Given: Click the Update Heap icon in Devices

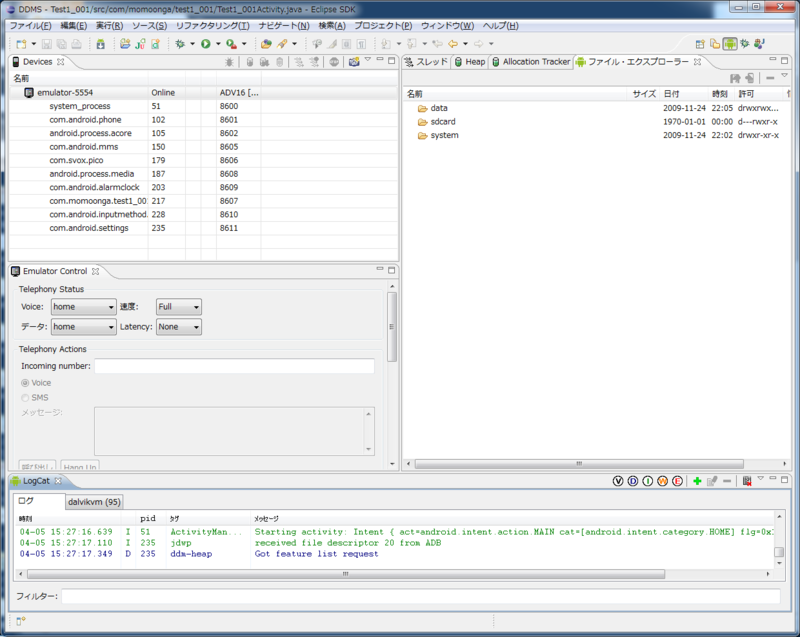Looking at the screenshot, I should click(x=249, y=62).
